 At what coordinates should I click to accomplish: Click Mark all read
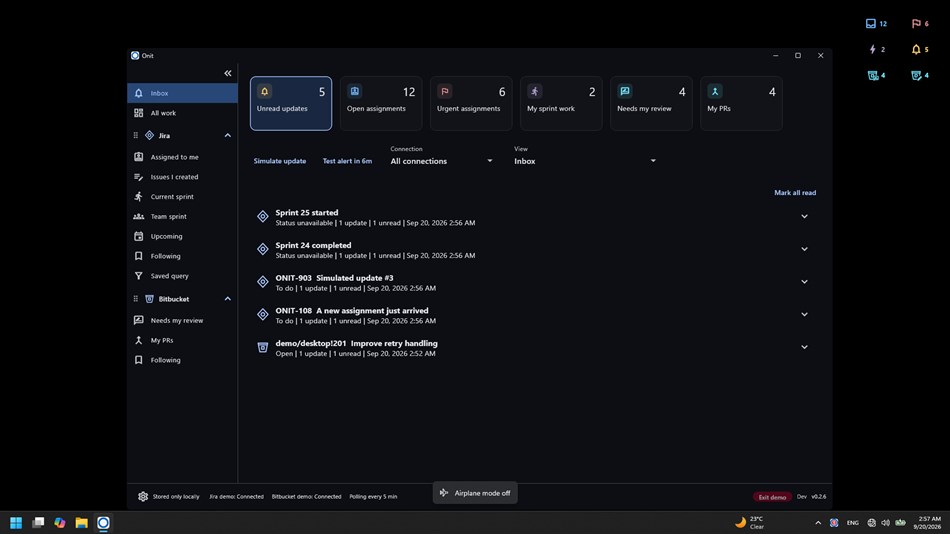[x=795, y=193]
